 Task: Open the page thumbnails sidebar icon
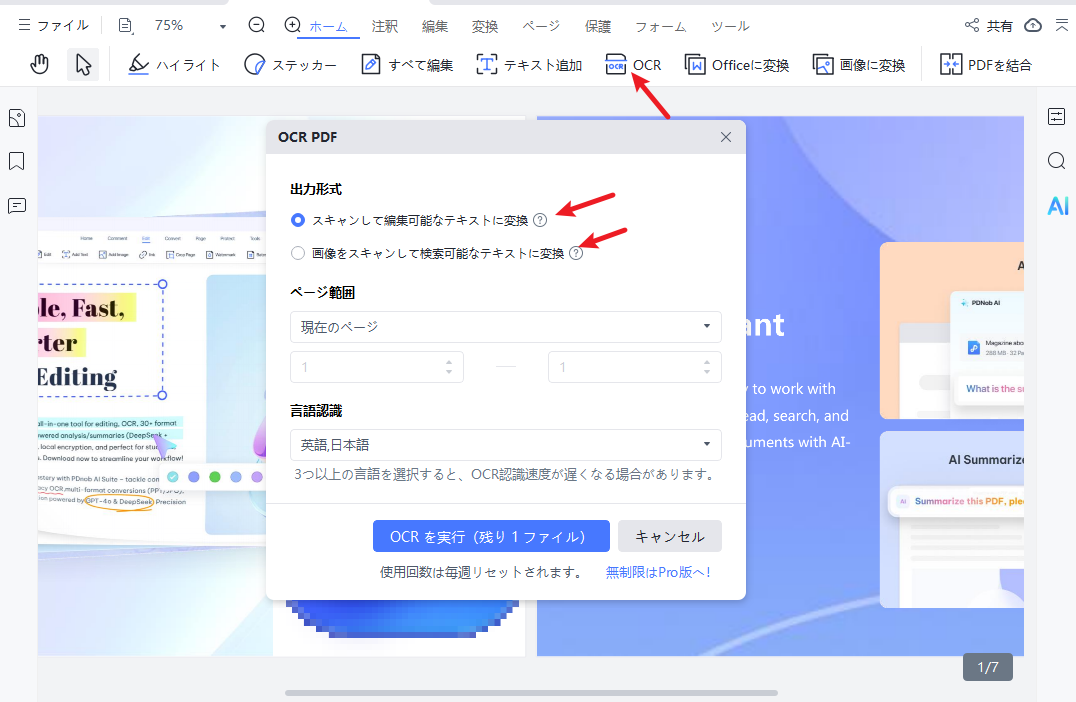tap(17, 118)
